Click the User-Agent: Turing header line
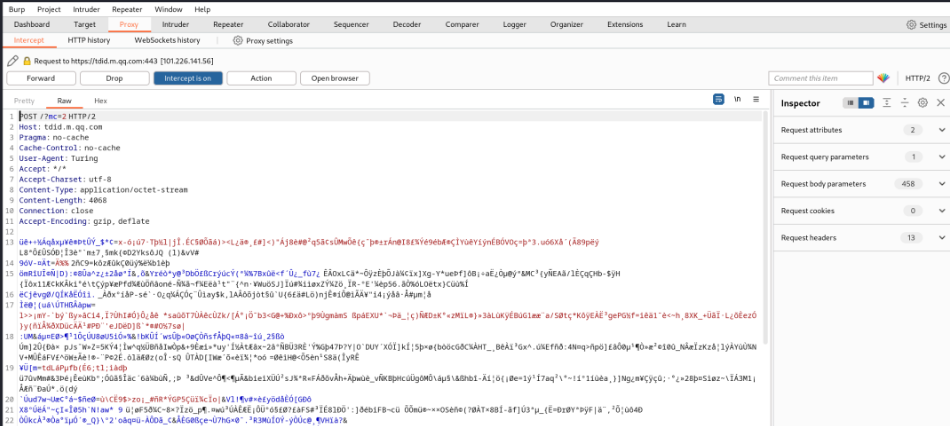Viewport: 950px width, 426px height. [x=58, y=158]
